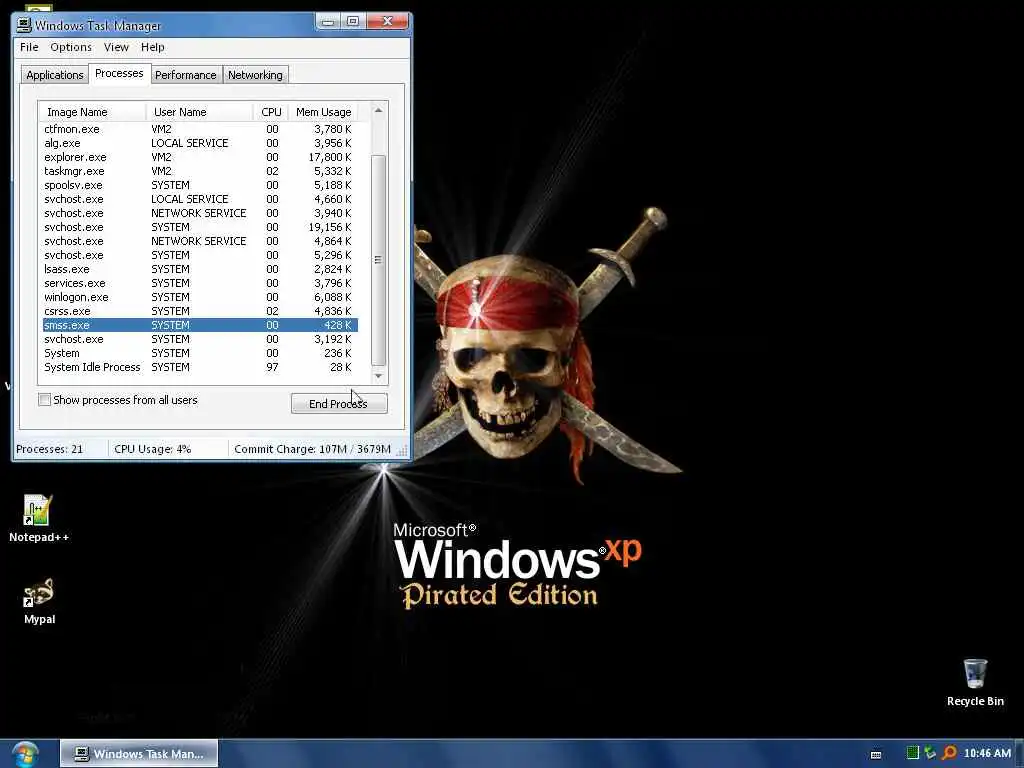This screenshot has height=768, width=1024.
Task: Maximize the Windows Task Manager window
Action: [x=353, y=22]
